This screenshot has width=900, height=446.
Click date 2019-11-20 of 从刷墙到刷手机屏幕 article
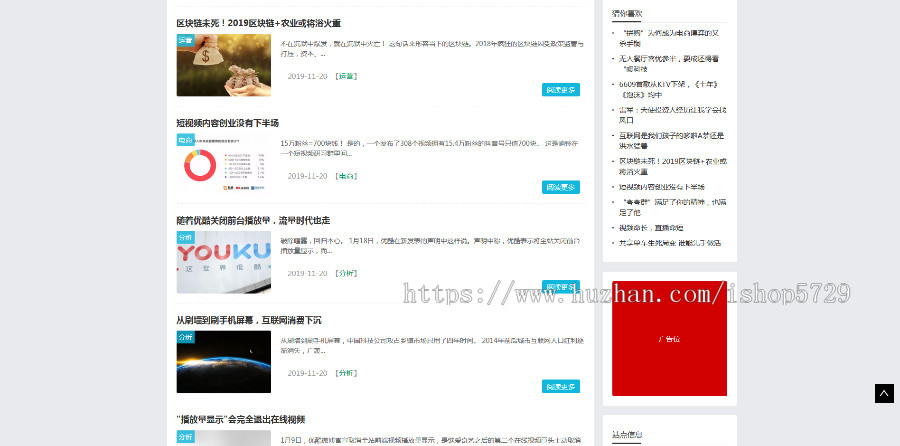pyautogui.click(x=307, y=373)
